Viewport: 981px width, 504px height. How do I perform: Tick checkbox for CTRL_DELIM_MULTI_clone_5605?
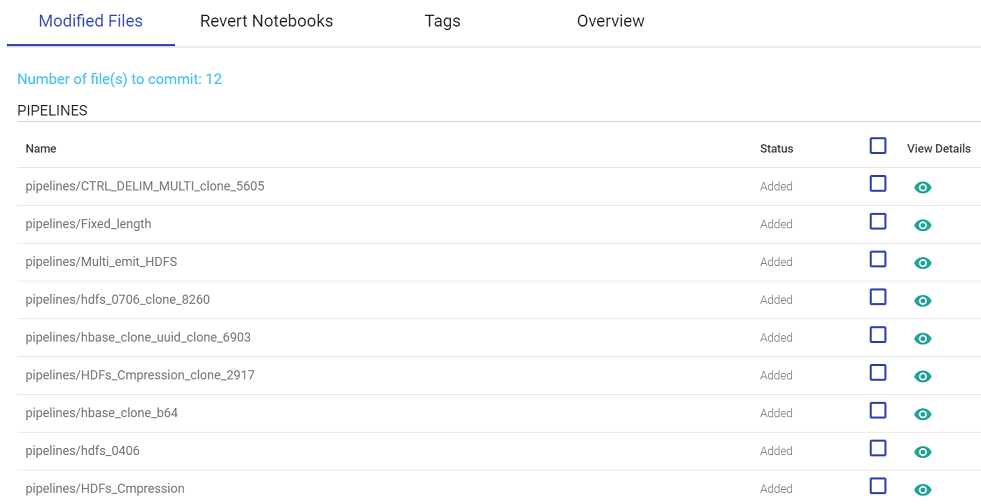(x=878, y=183)
